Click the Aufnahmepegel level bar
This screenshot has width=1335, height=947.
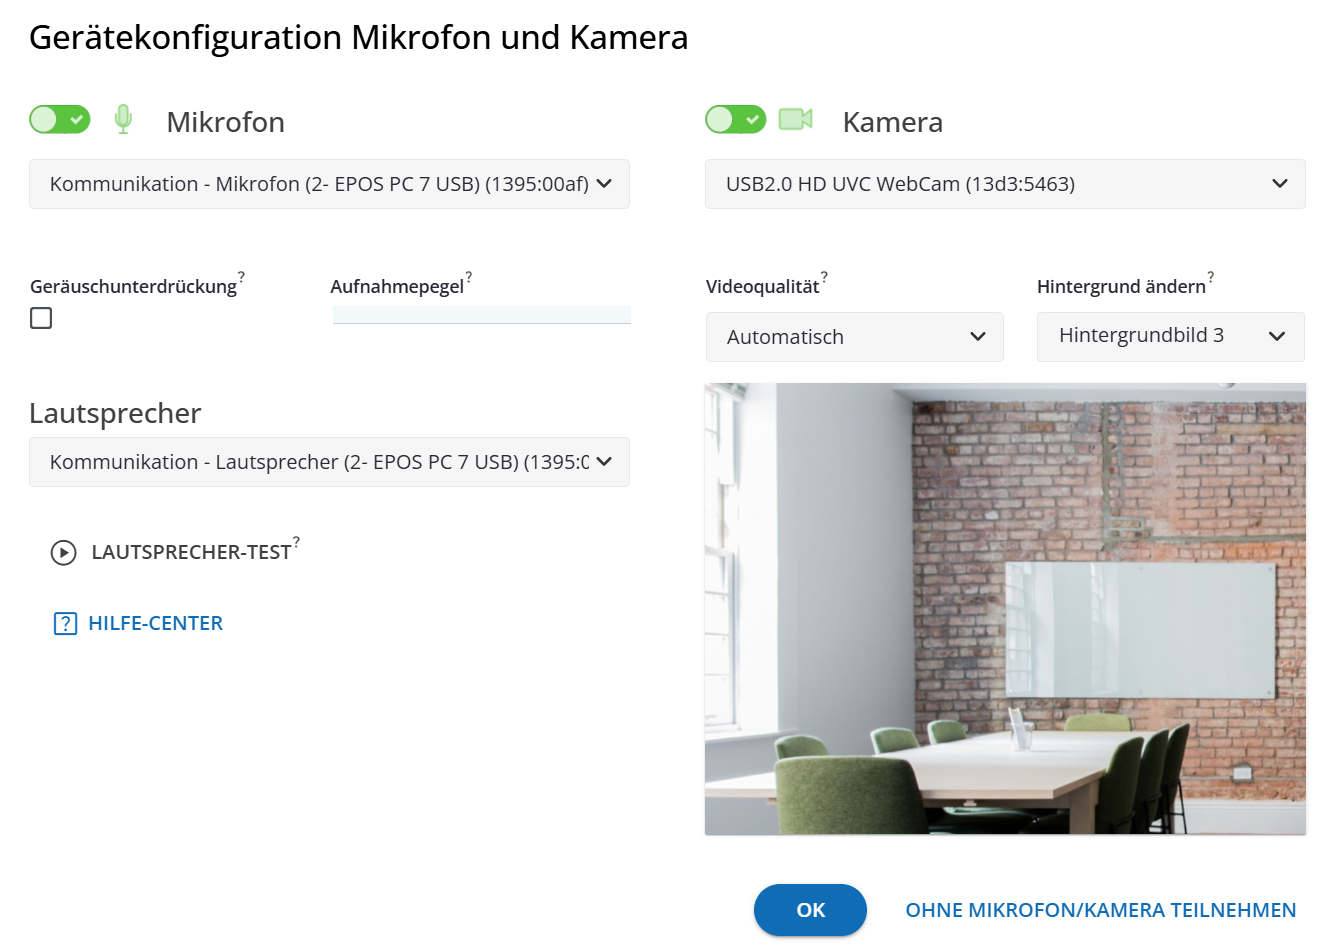click(481, 315)
